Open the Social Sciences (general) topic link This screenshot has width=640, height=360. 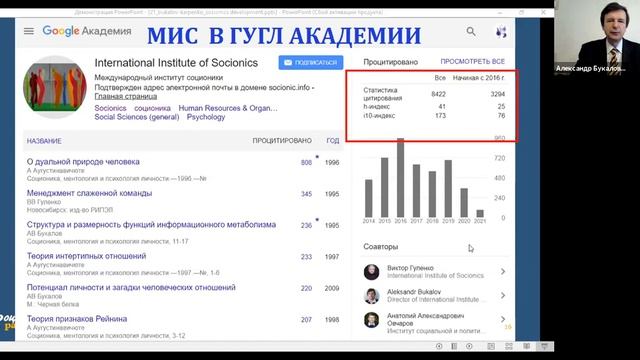137,117
